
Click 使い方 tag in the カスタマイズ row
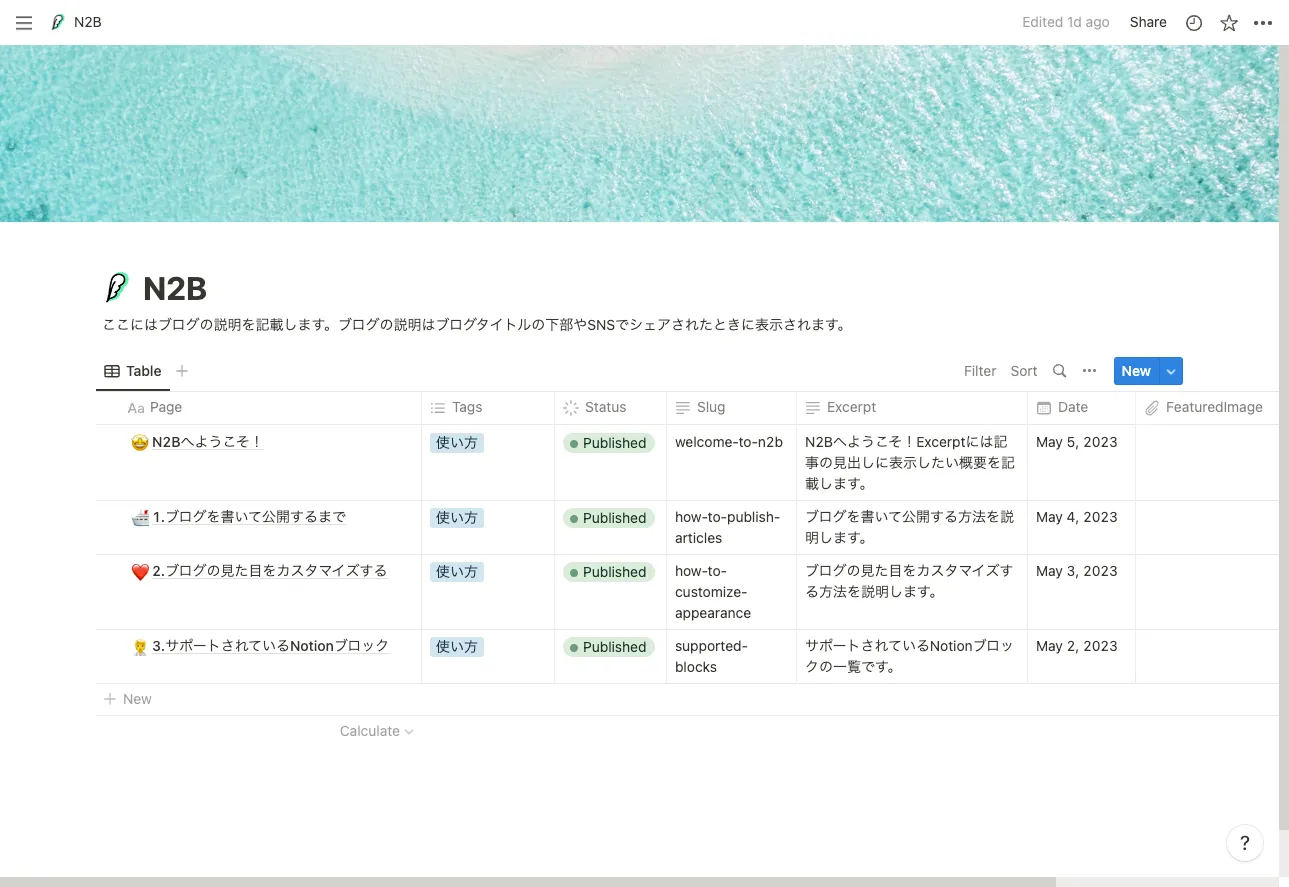click(x=457, y=572)
